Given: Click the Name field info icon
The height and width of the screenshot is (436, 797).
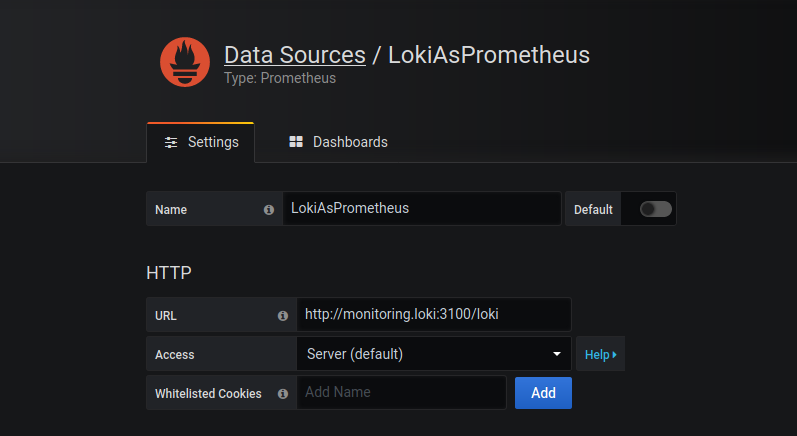Looking at the screenshot, I should [268, 210].
